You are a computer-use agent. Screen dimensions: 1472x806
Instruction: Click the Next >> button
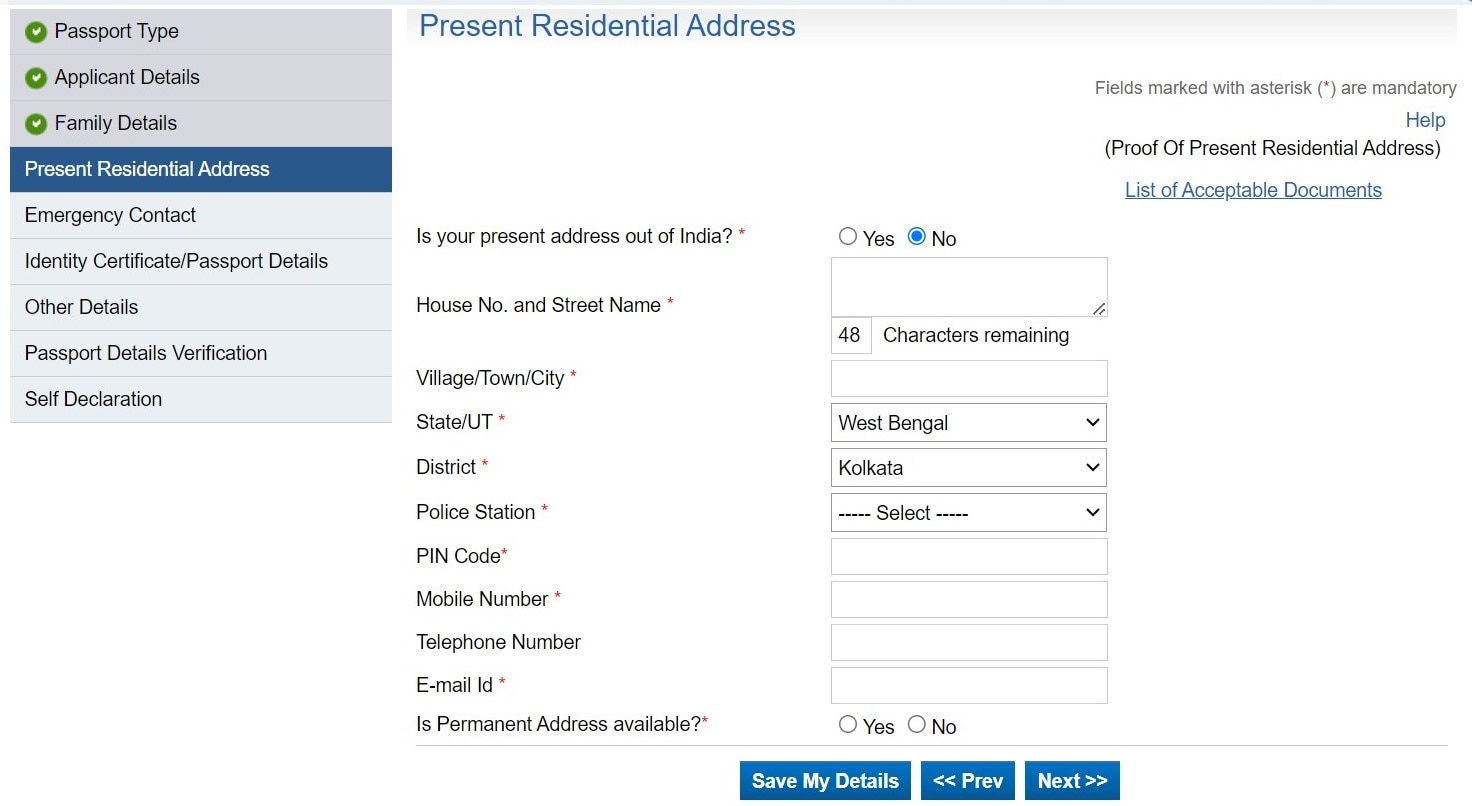1072,781
